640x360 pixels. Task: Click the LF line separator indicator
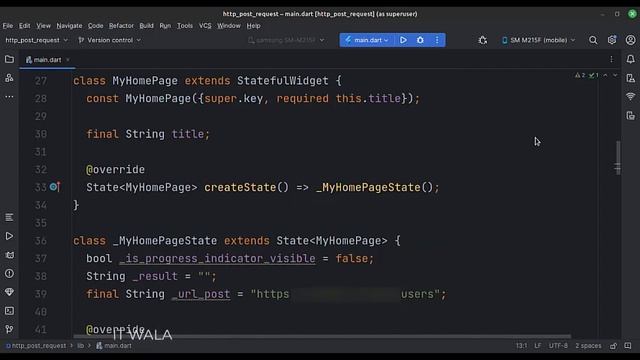538,346
